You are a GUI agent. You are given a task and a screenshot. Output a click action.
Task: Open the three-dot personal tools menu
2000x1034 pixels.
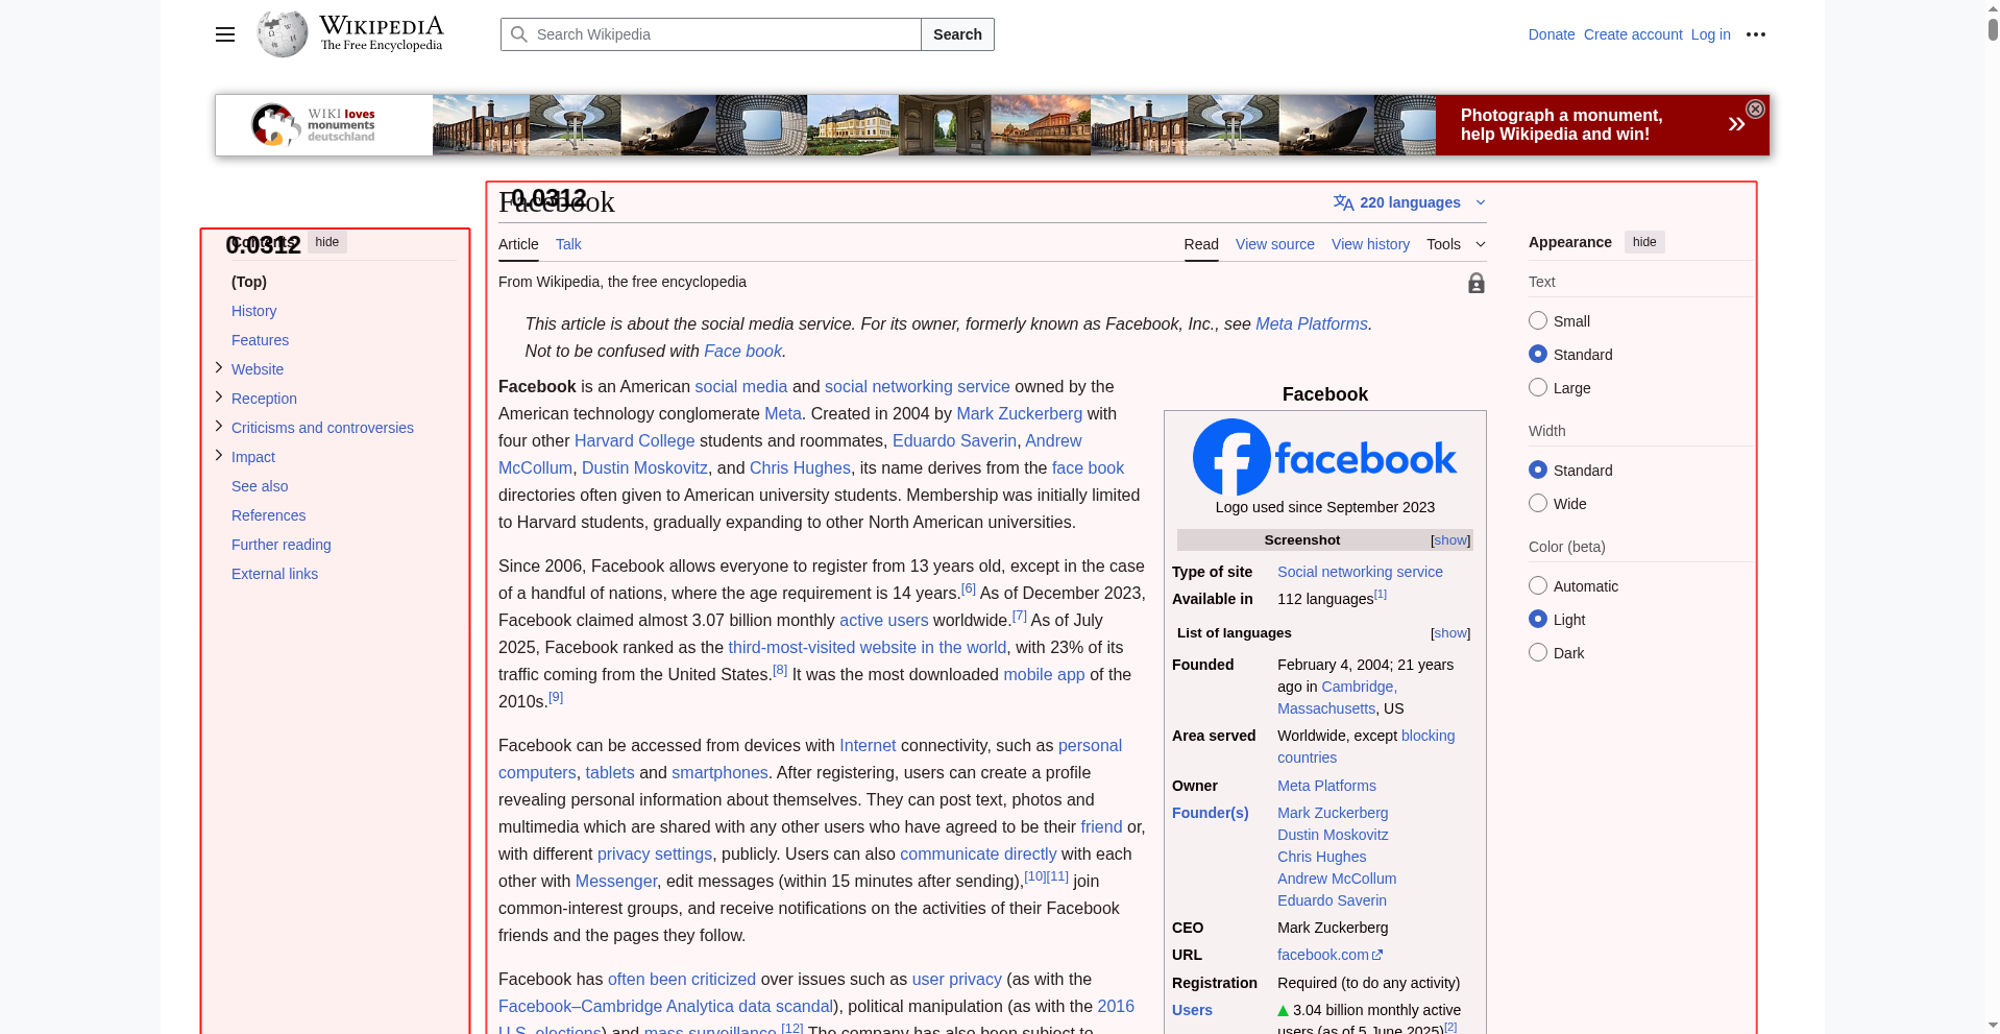click(1756, 34)
